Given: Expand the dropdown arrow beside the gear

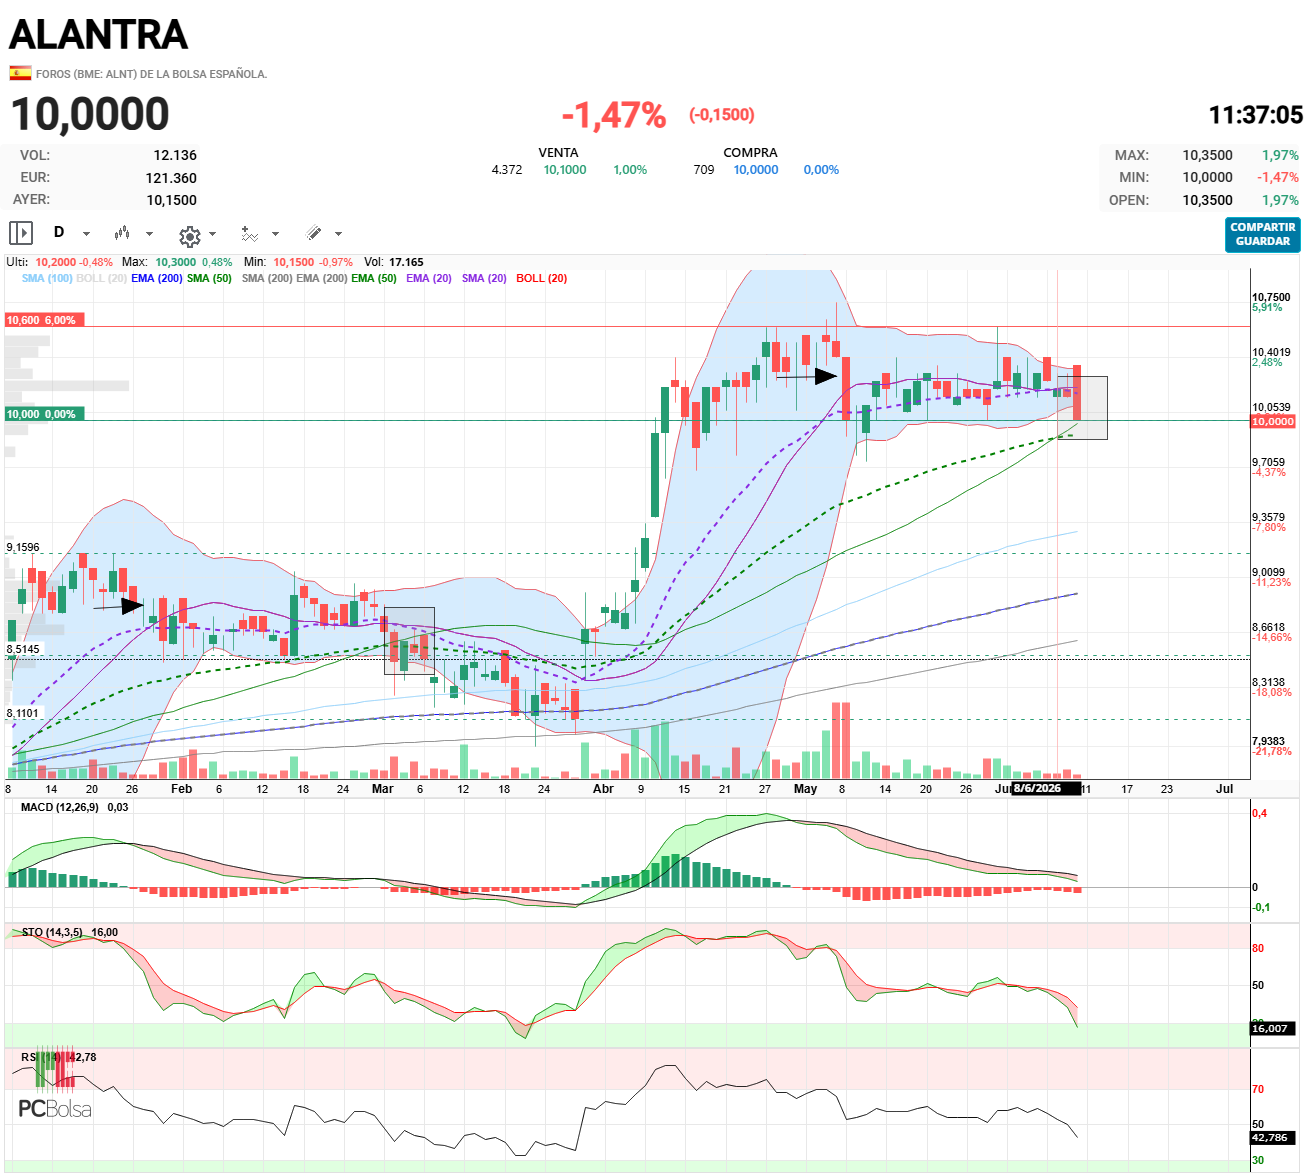Looking at the screenshot, I should point(212,234).
